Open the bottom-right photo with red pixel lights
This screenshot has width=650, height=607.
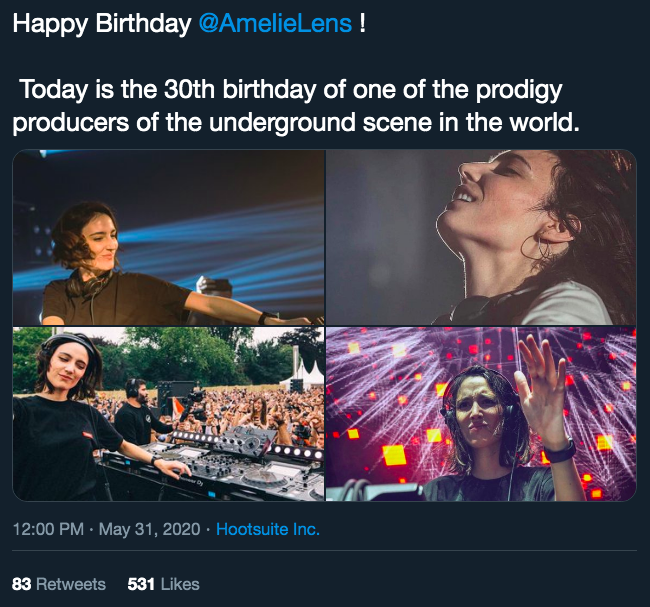point(481,413)
